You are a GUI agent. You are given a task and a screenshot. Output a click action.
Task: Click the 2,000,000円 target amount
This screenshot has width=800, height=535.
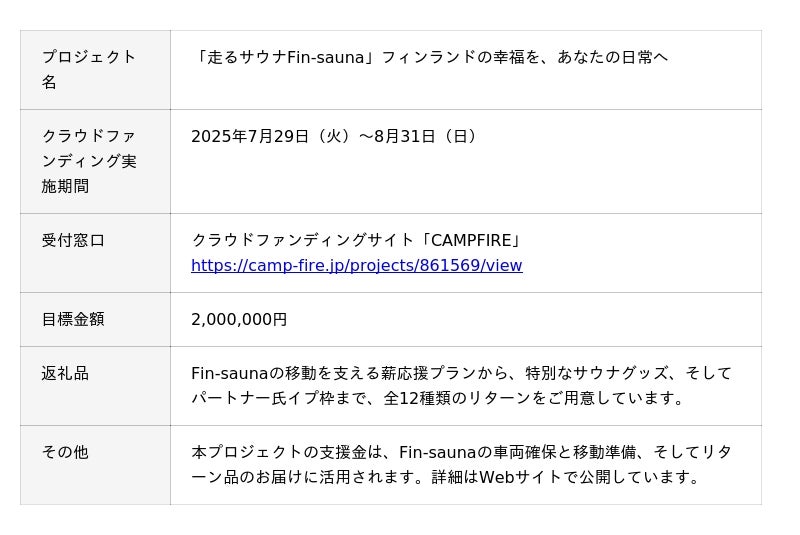click(x=239, y=319)
